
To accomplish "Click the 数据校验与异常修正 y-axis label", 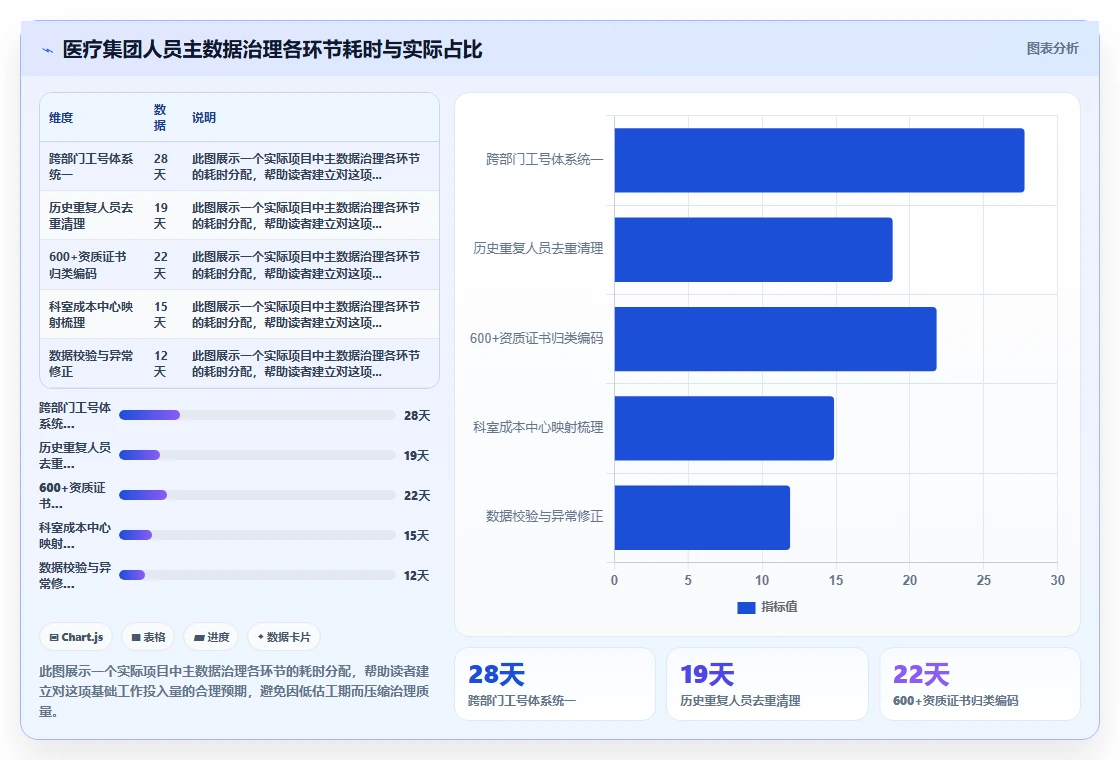I will 544,516.
